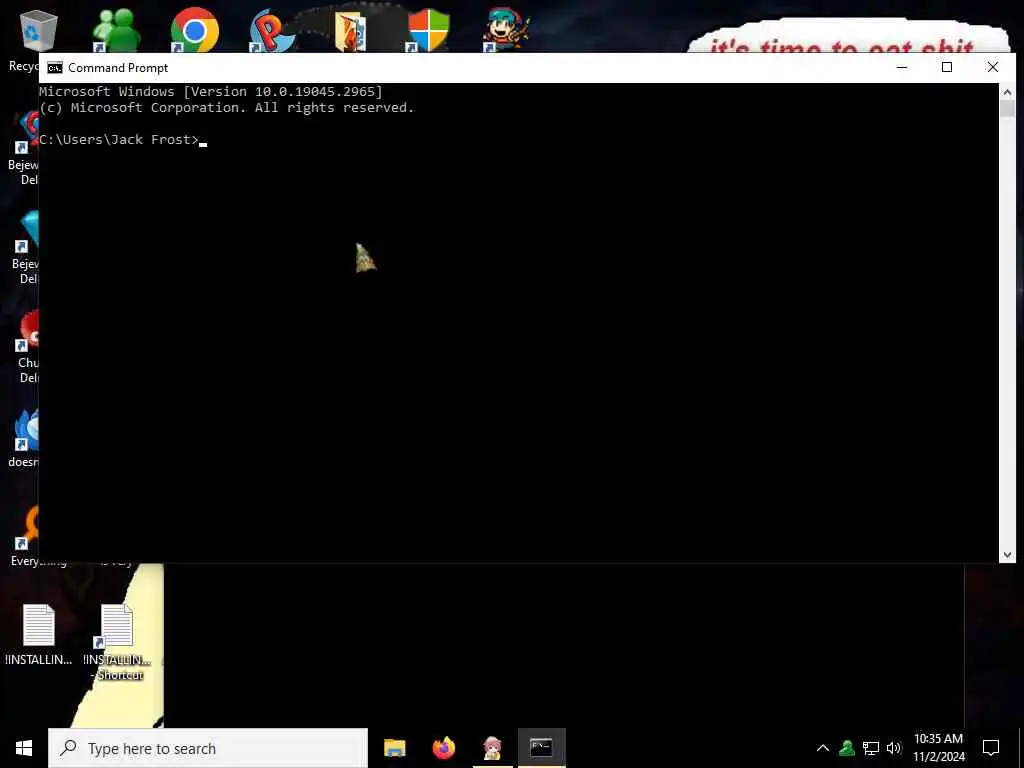Select the Command Prompt taskbar button
Screen dimensions: 1024x768
coord(541,748)
